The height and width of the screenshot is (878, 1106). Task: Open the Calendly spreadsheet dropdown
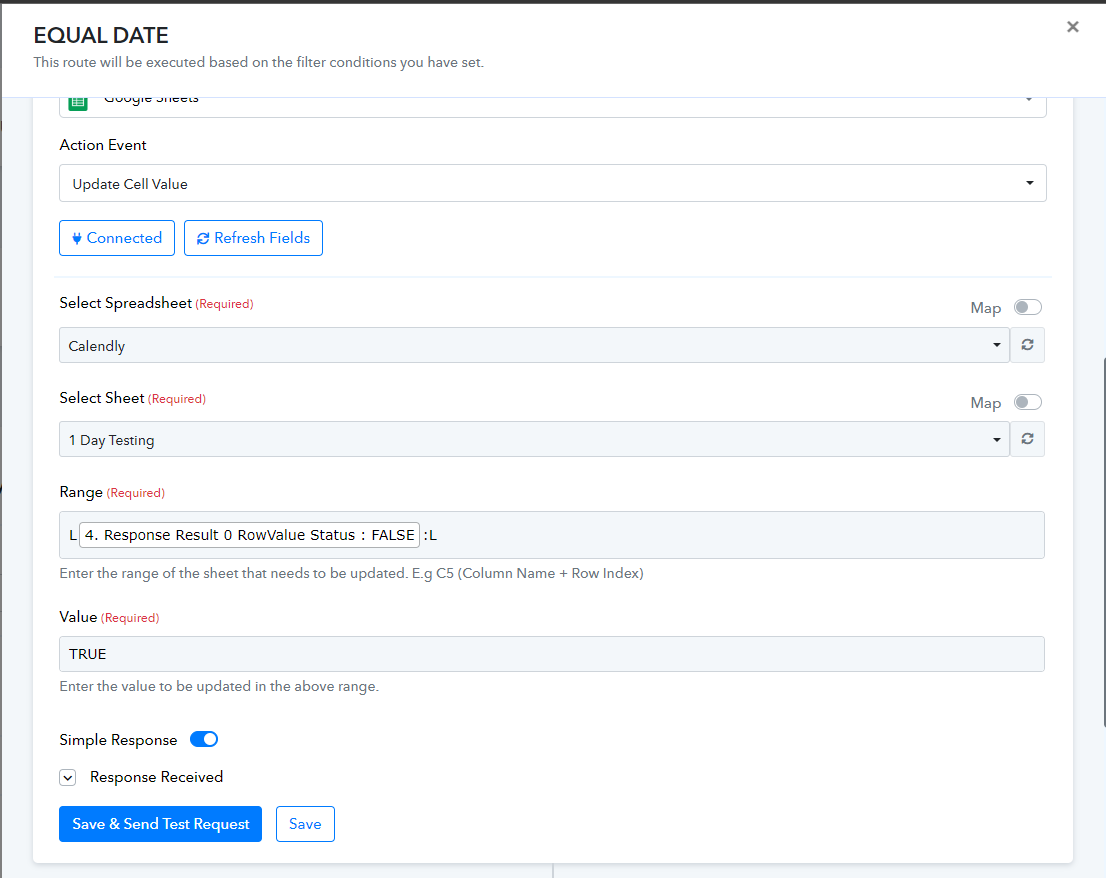(534, 346)
